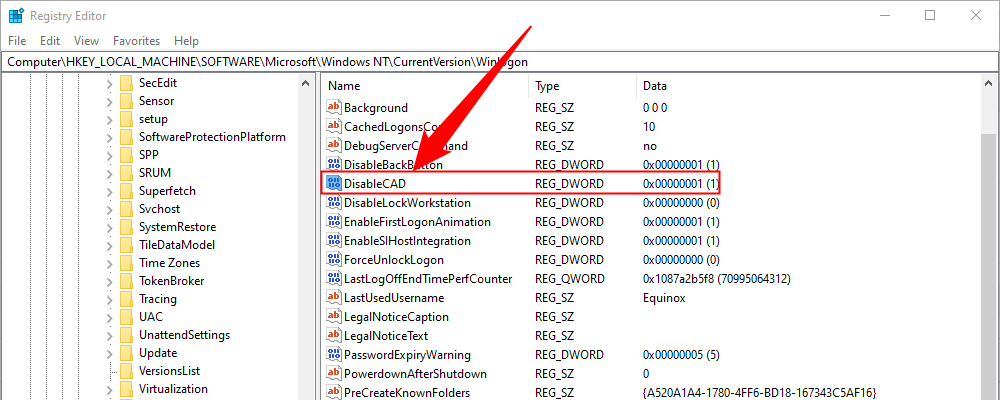Click the 0x00000005 (5) data cell
Image resolution: width=1000 pixels, height=400 pixels.
681,355
